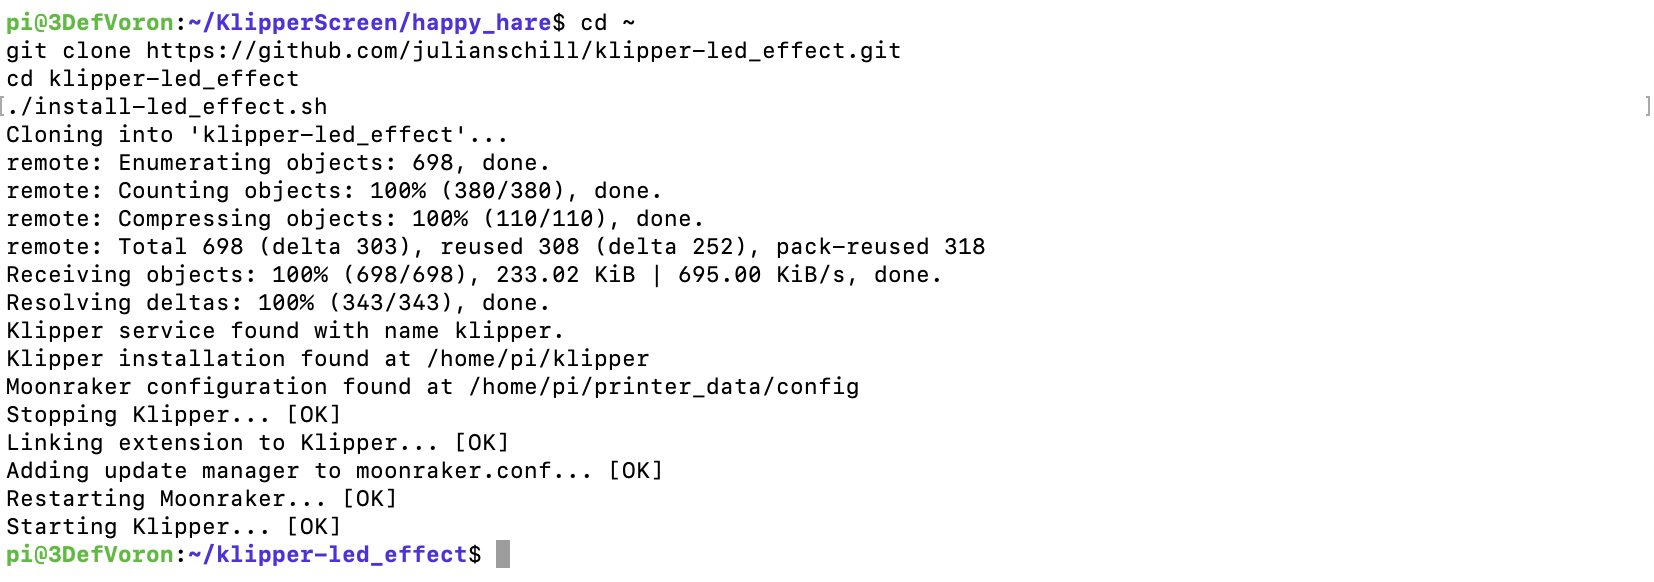Click the ./install-led_effect.sh command line
The height and width of the screenshot is (582, 1654).
[167, 107]
